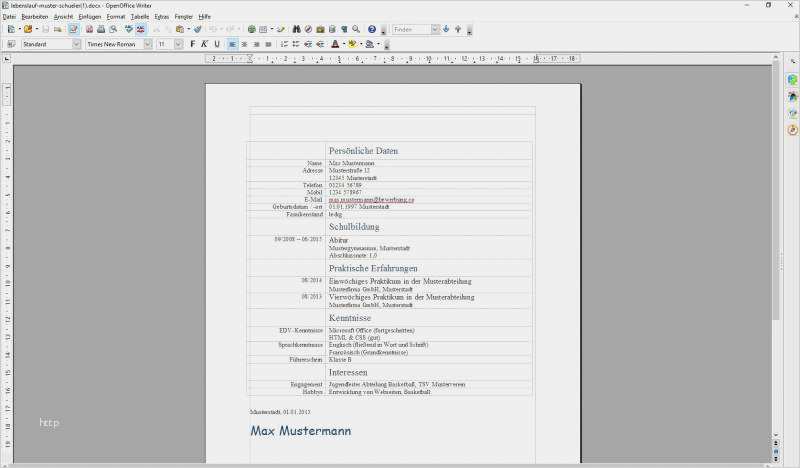The image size is (800, 468).
Task: Click the Max Mustermann signature text
Action: 300,431
